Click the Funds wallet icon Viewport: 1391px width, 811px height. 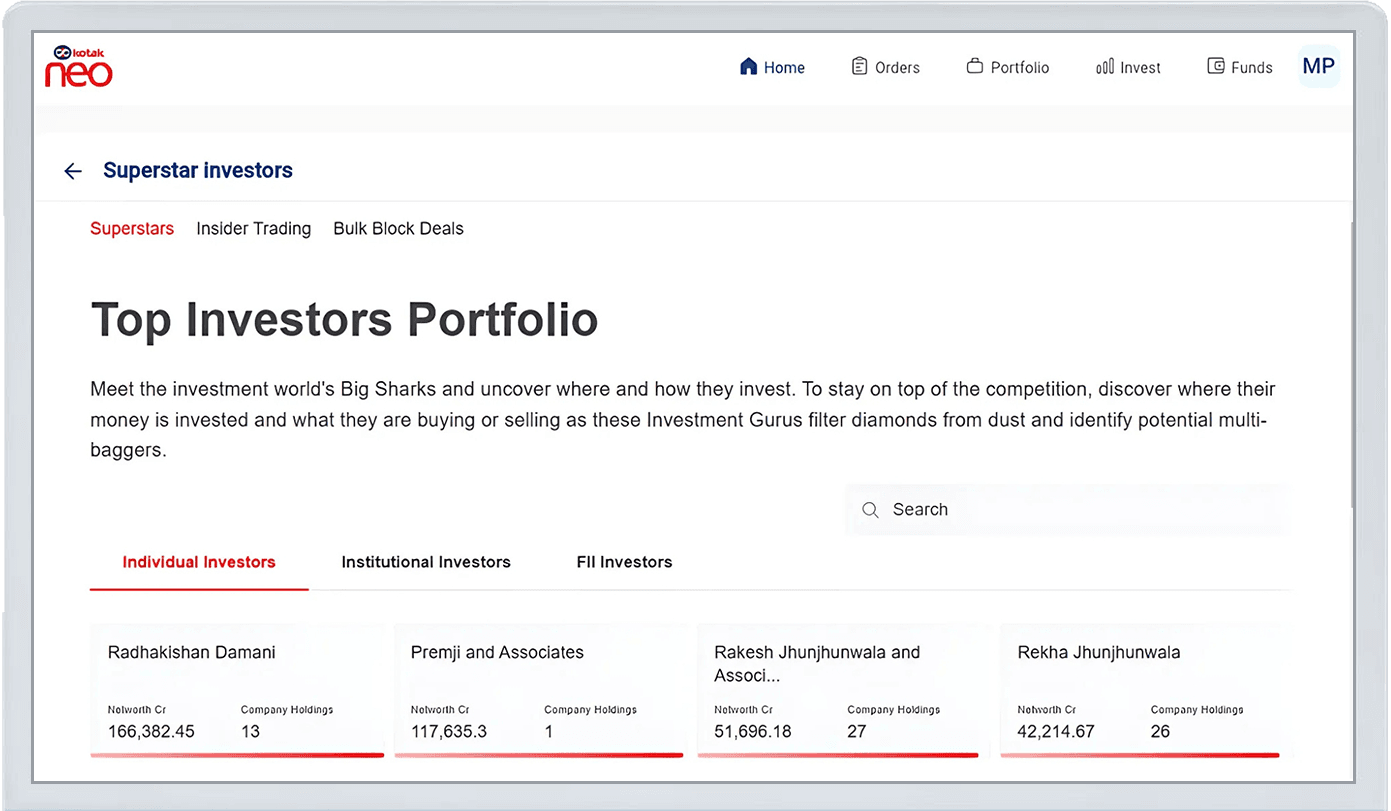1216,67
